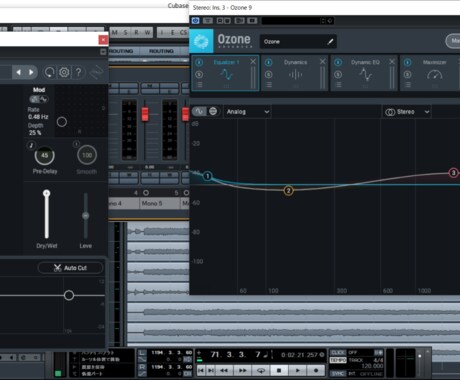Click the Fast Forward button in transport
Viewport: 460px width, 380px height.
click(x=242, y=370)
